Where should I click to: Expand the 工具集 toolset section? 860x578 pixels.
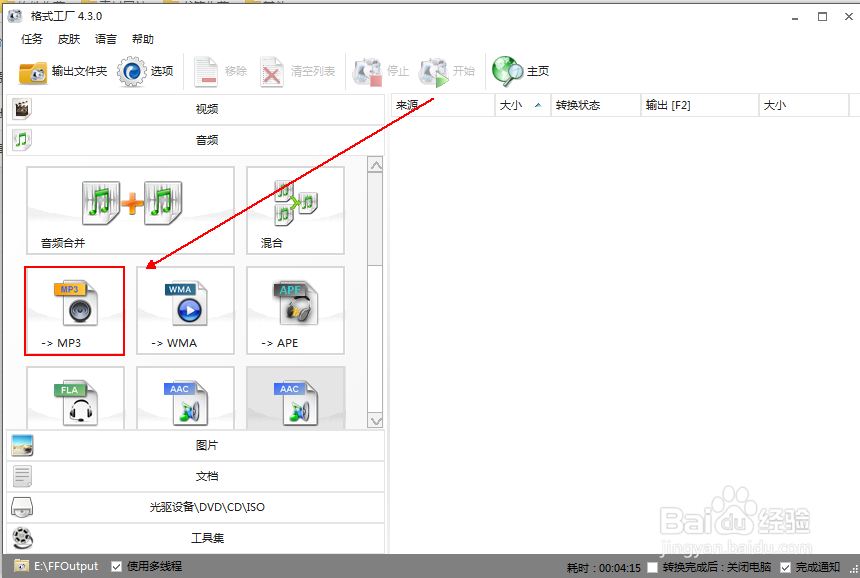(207, 538)
